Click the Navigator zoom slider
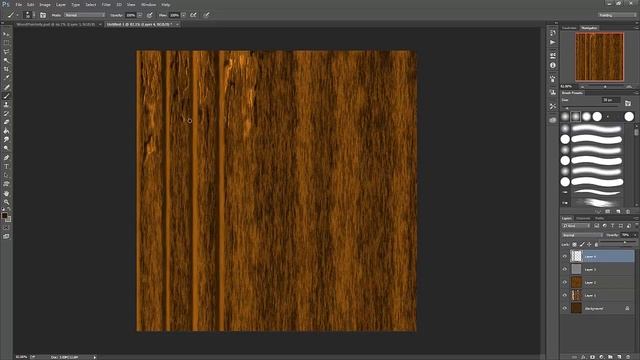The width and height of the screenshot is (640, 360). click(605, 87)
